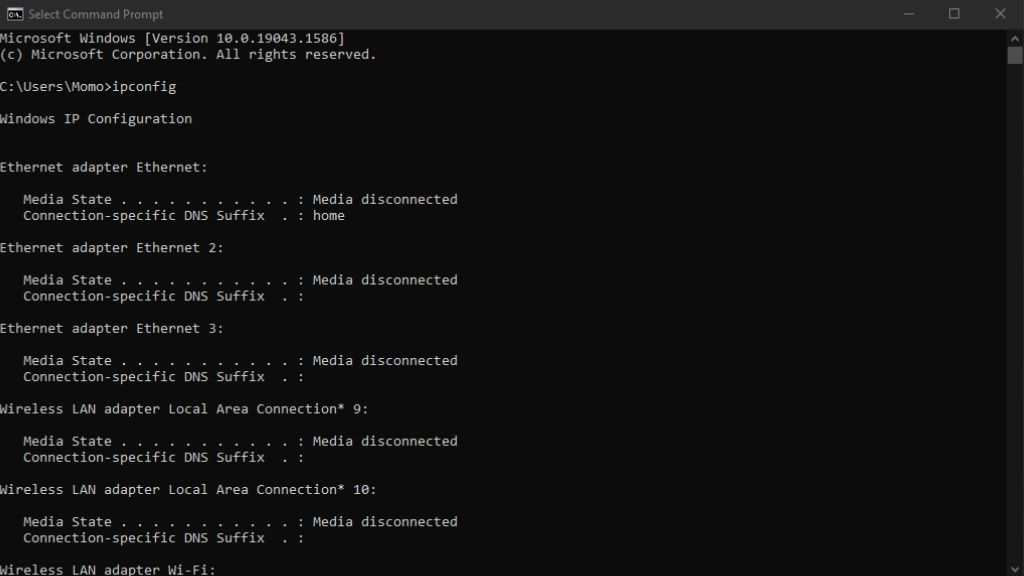Click the text Media disconnected under Ethernet adapter

(x=385, y=199)
